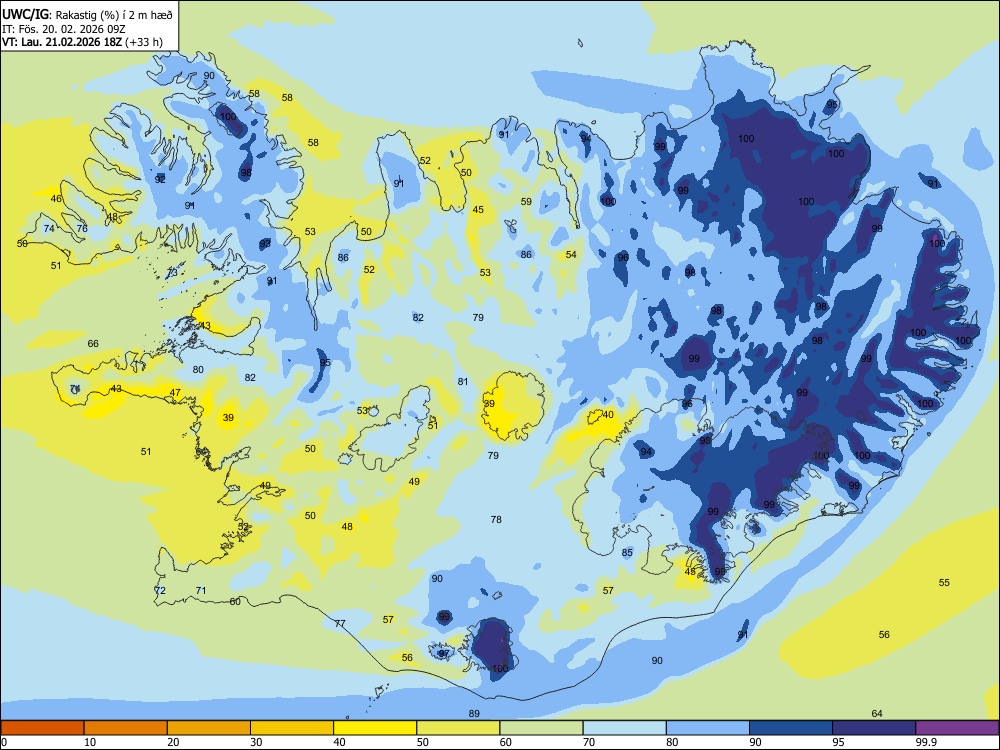Select the 90–95% dark blue legend swatch
Viewport: 1000px width, 750px height.
[x=791, y=728]
